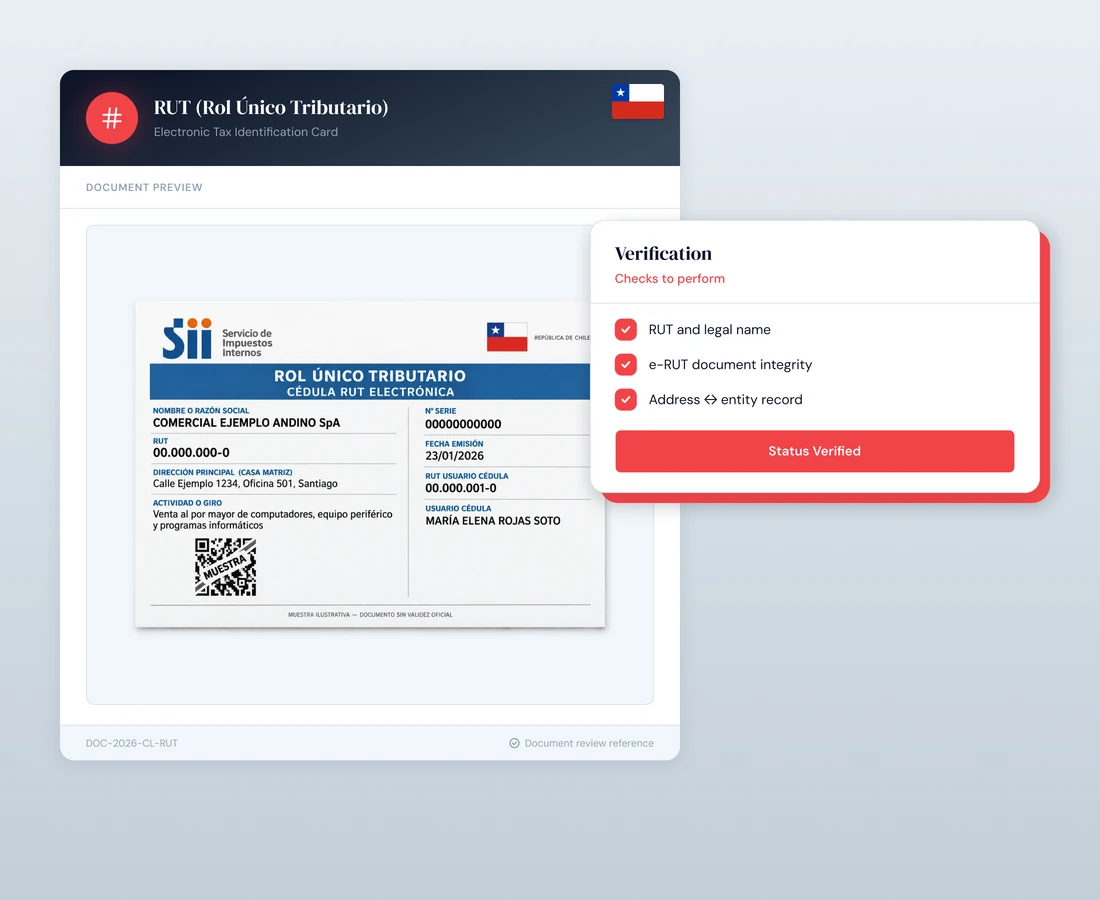Click the check-circle icon beside Document review reference

click(514, 743)
